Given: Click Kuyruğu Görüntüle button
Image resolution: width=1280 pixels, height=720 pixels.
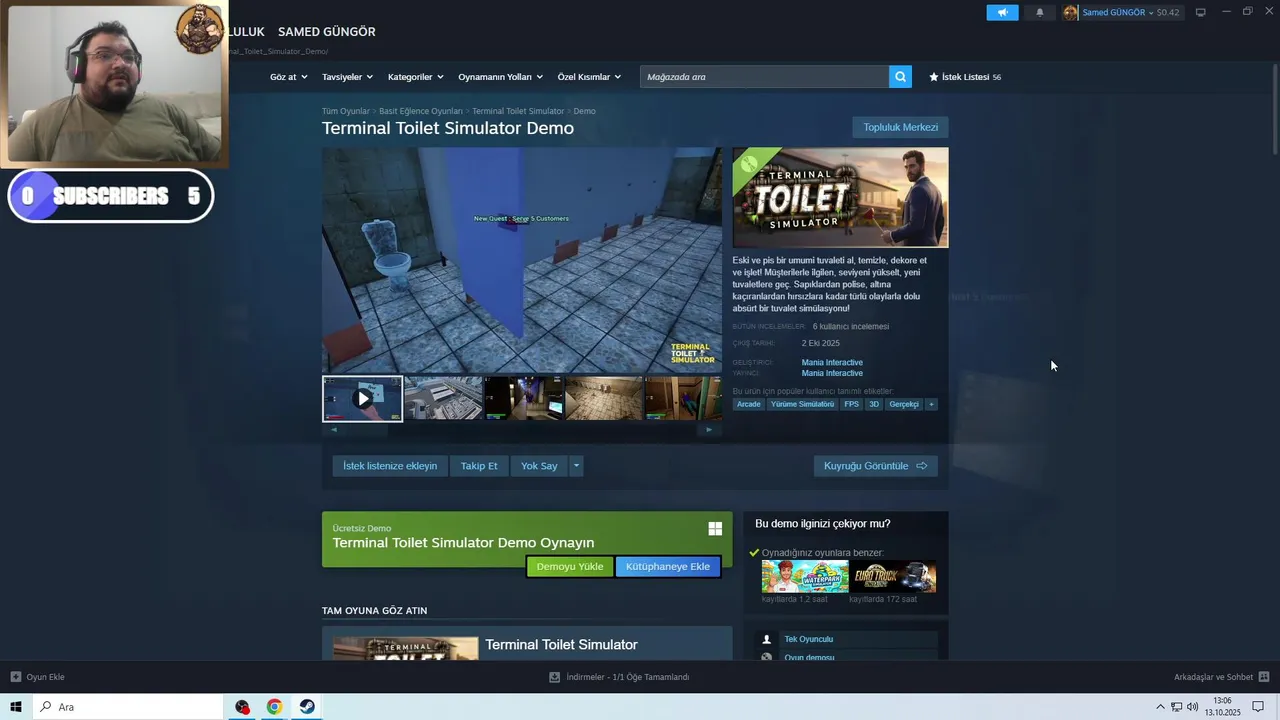Looking at the screenshot, I should [x=876, y=466].
